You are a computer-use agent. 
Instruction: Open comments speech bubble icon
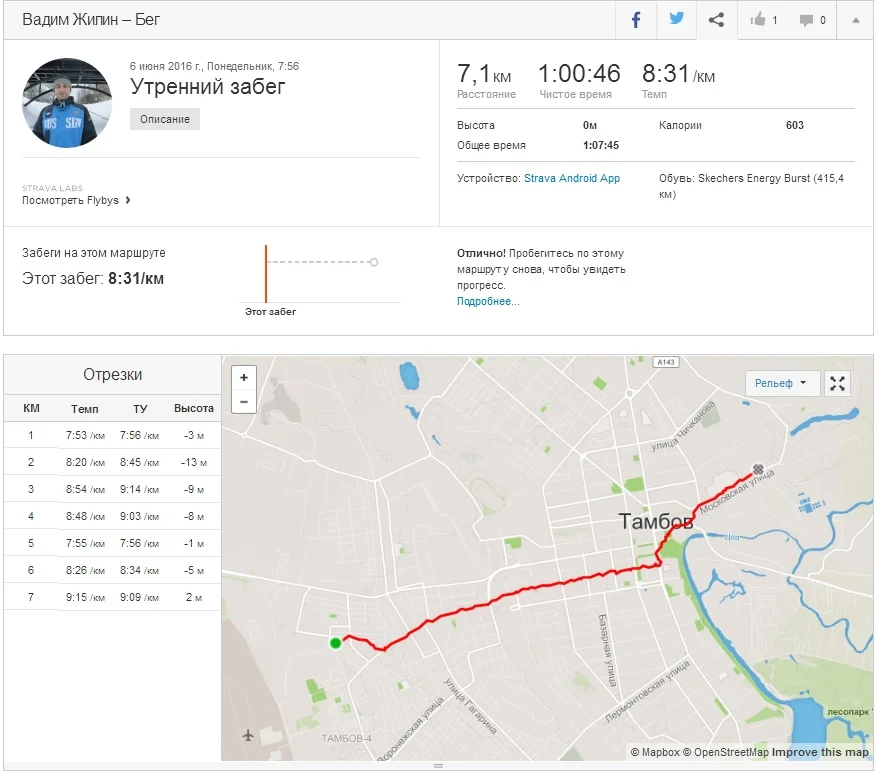(x=812, y=20)
